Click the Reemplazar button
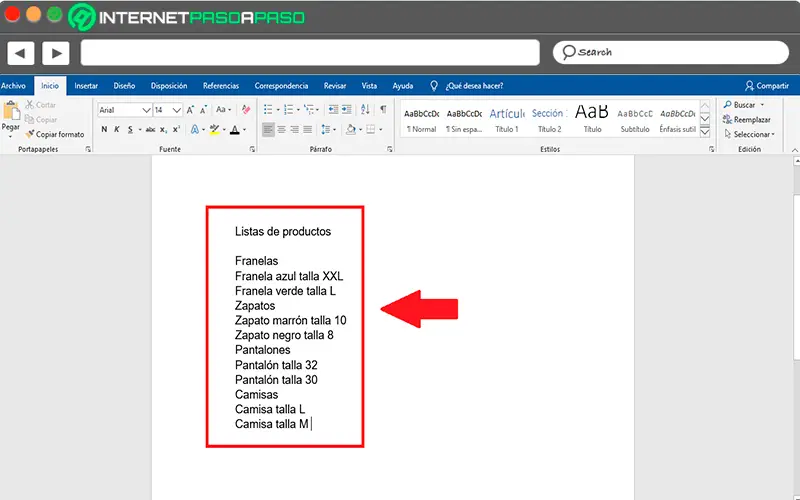Image resolution: width=800 pixels, height=500 pixels. [x=747, y=119]
